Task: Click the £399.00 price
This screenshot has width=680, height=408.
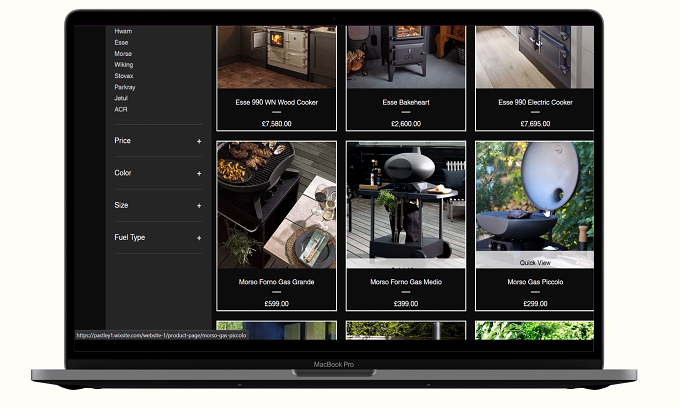Action: pos(406,304)
